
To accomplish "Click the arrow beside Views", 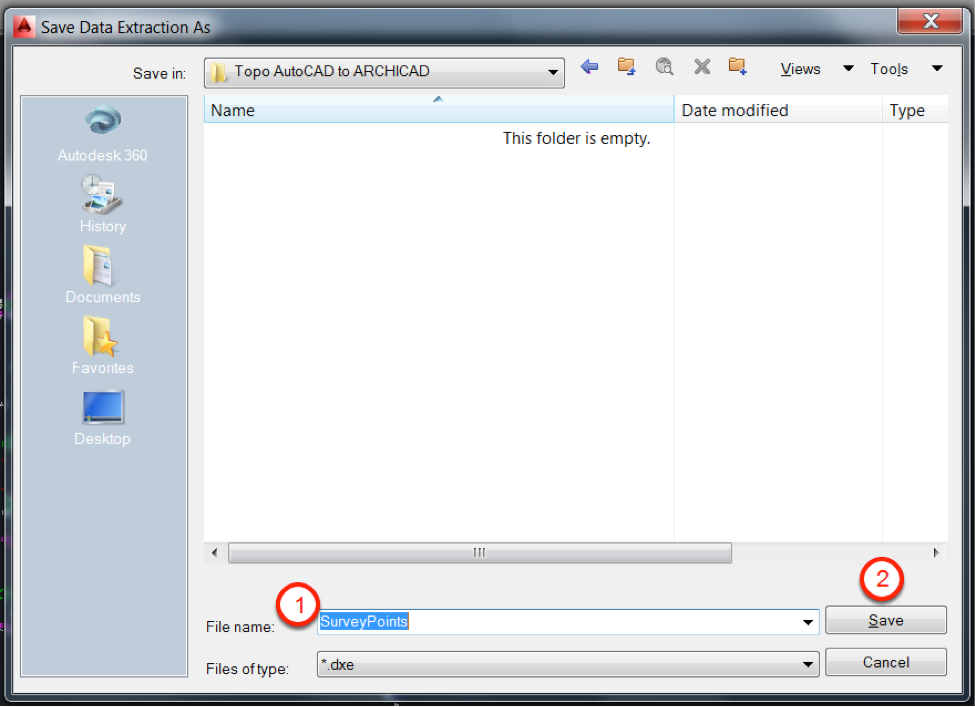I will [x=848, y=68].
